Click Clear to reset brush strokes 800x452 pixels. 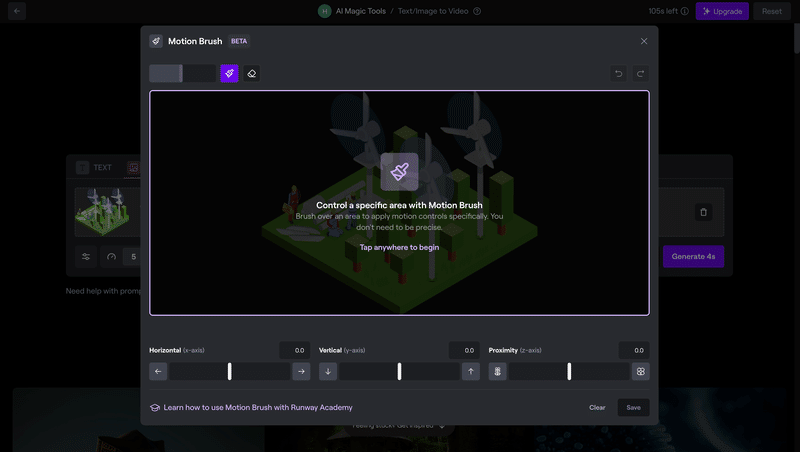tap(597, 408)
